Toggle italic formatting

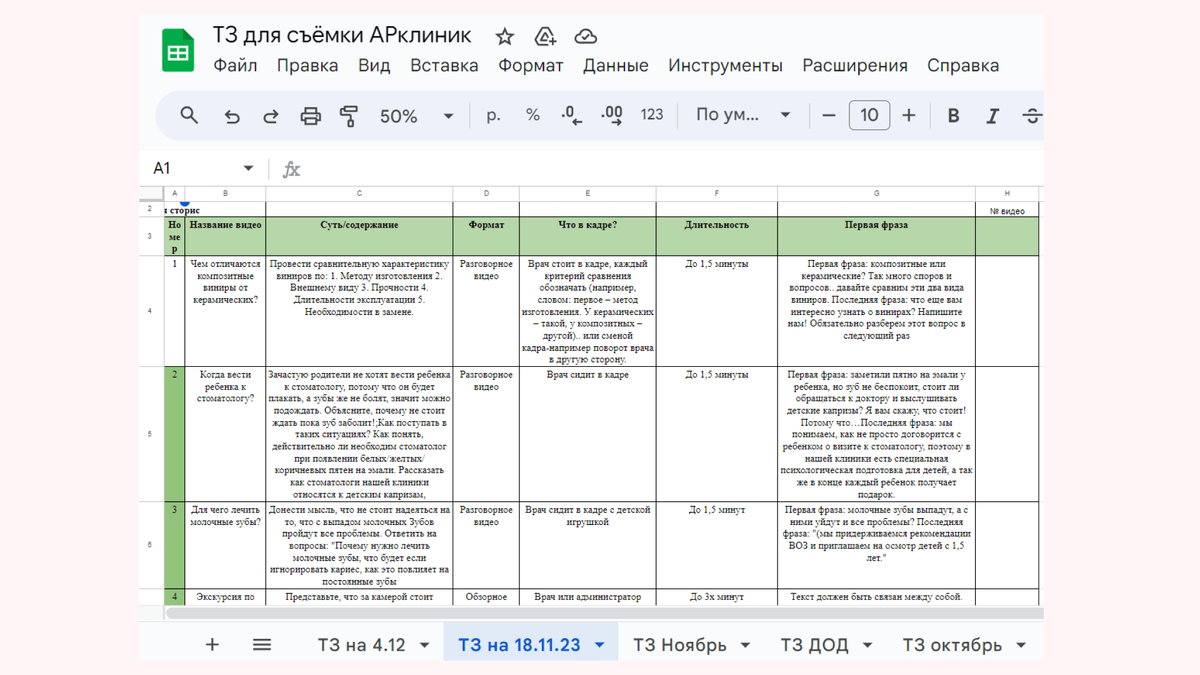(991, 114)
